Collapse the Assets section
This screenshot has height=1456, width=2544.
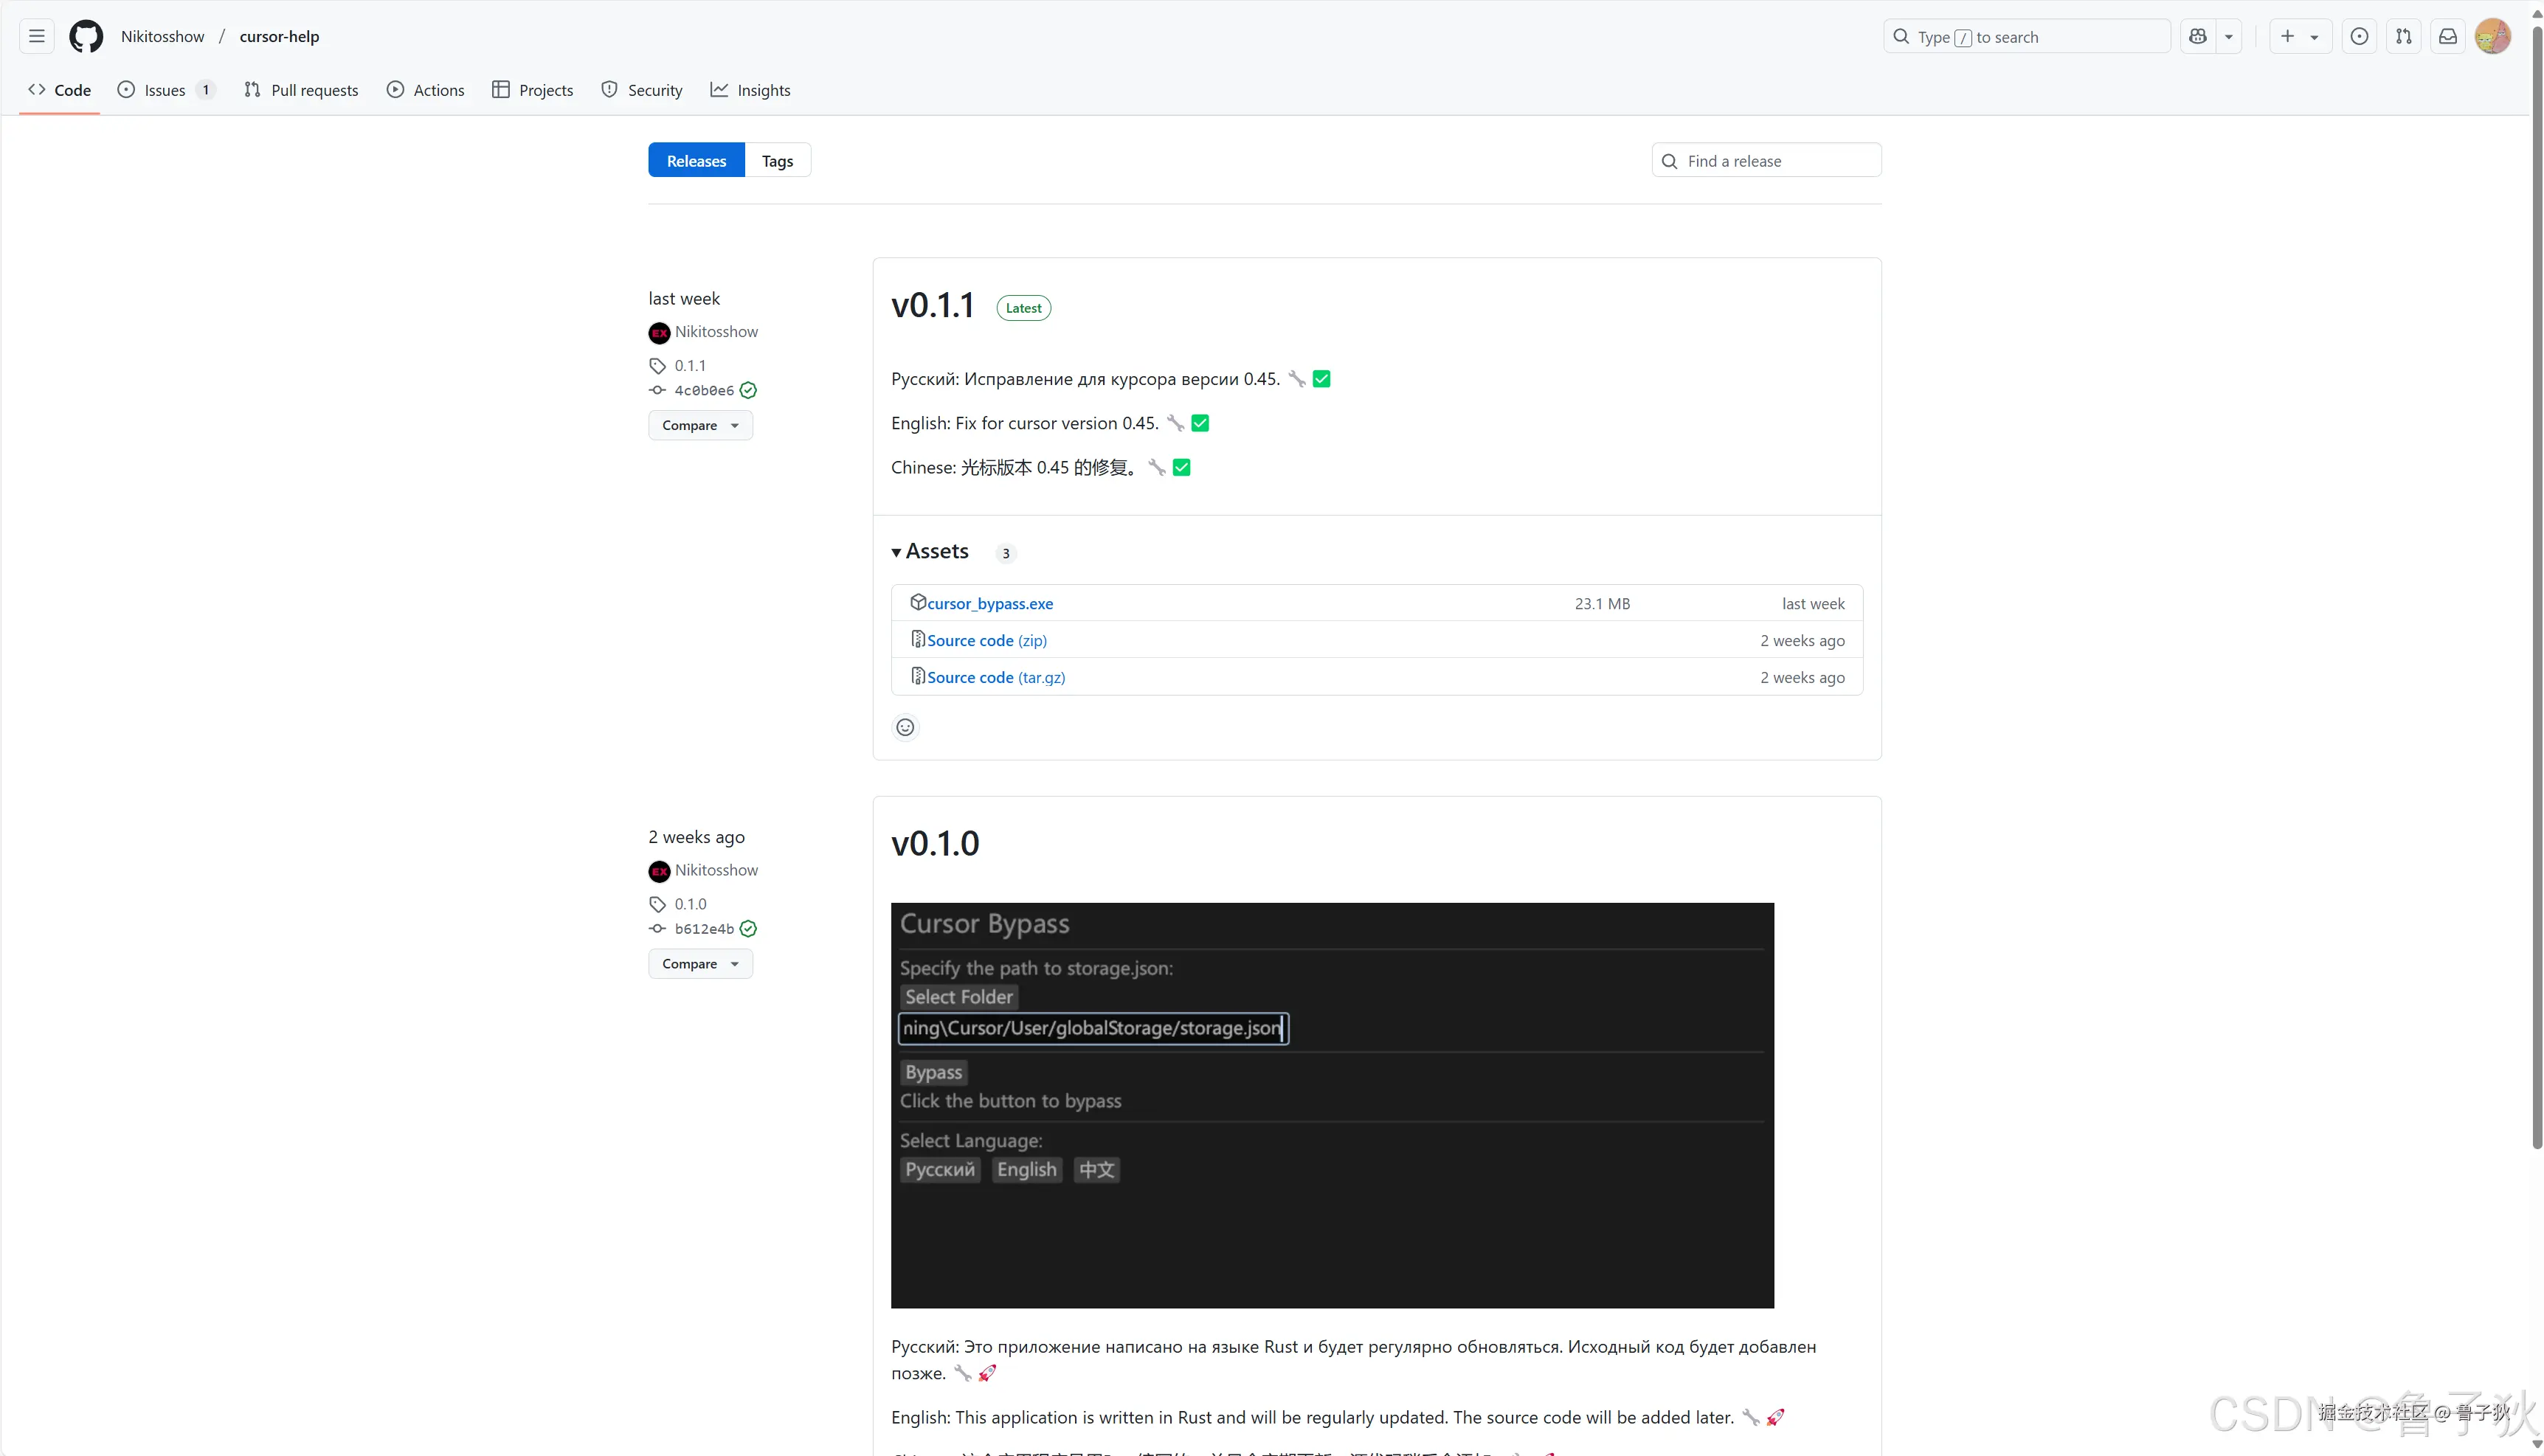pos(930,552)
